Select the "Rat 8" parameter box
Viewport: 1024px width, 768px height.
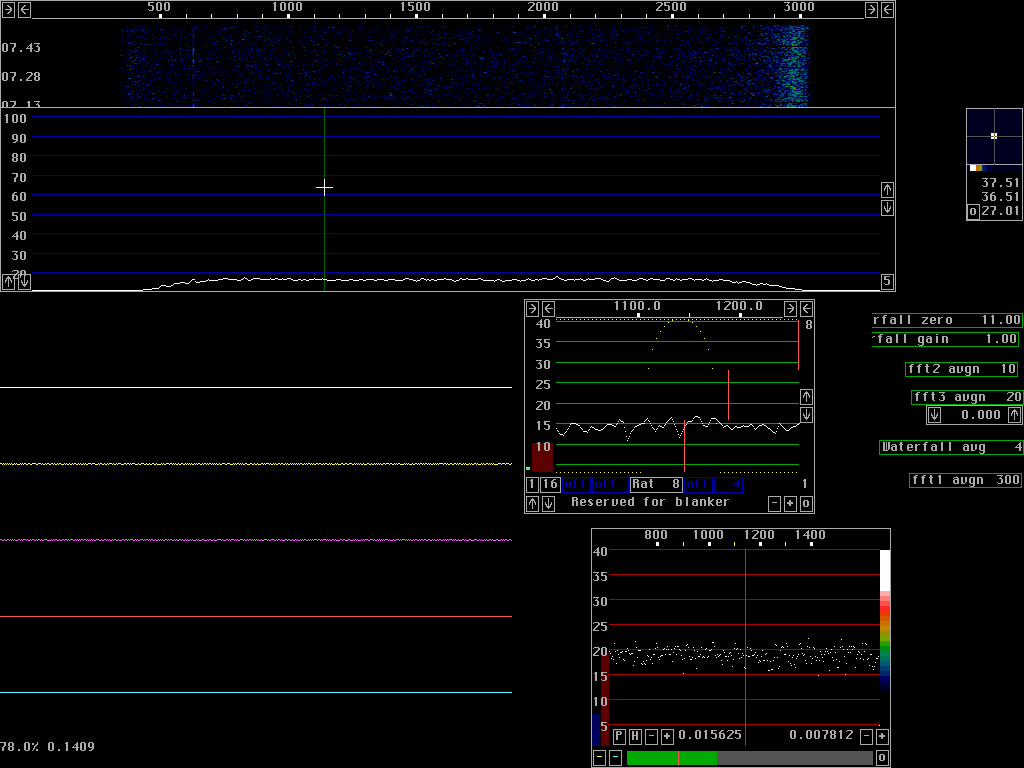[656, 485]
